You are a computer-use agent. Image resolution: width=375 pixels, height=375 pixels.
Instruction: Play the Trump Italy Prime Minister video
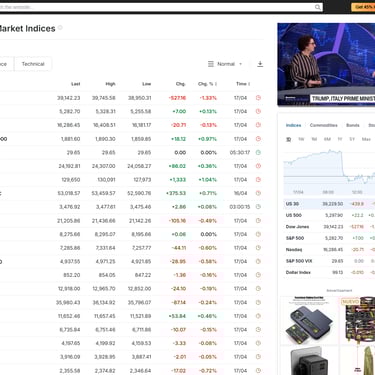tap(326, 64)
